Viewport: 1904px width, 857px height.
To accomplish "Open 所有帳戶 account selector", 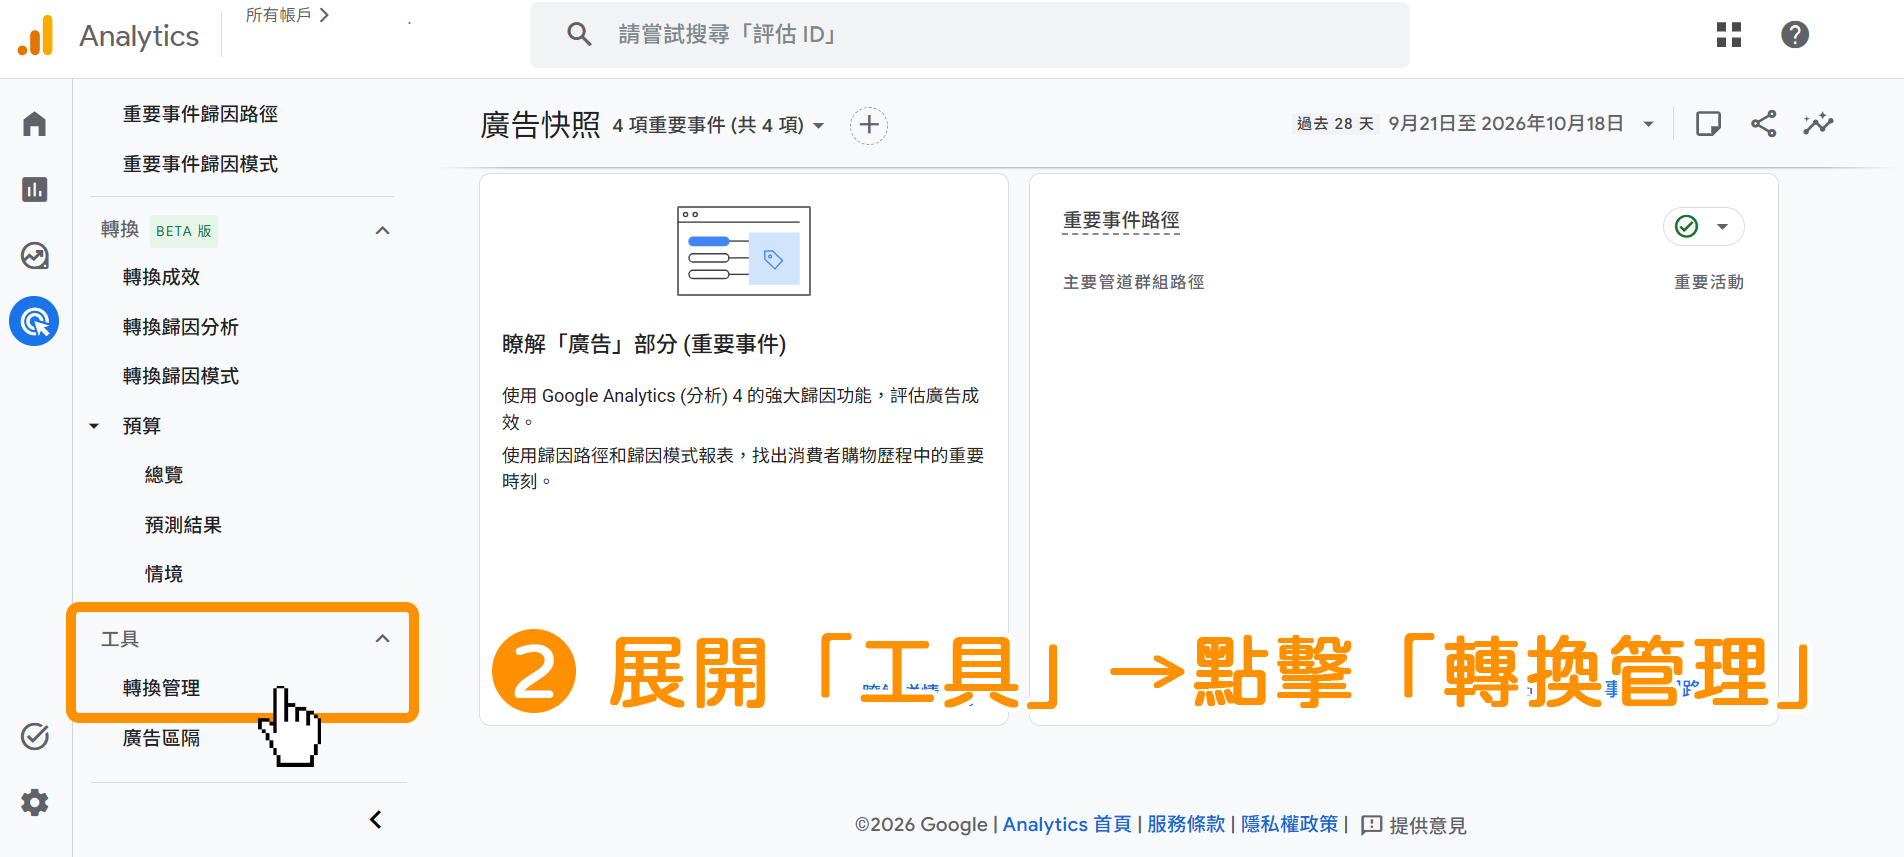I will point(288,15).
